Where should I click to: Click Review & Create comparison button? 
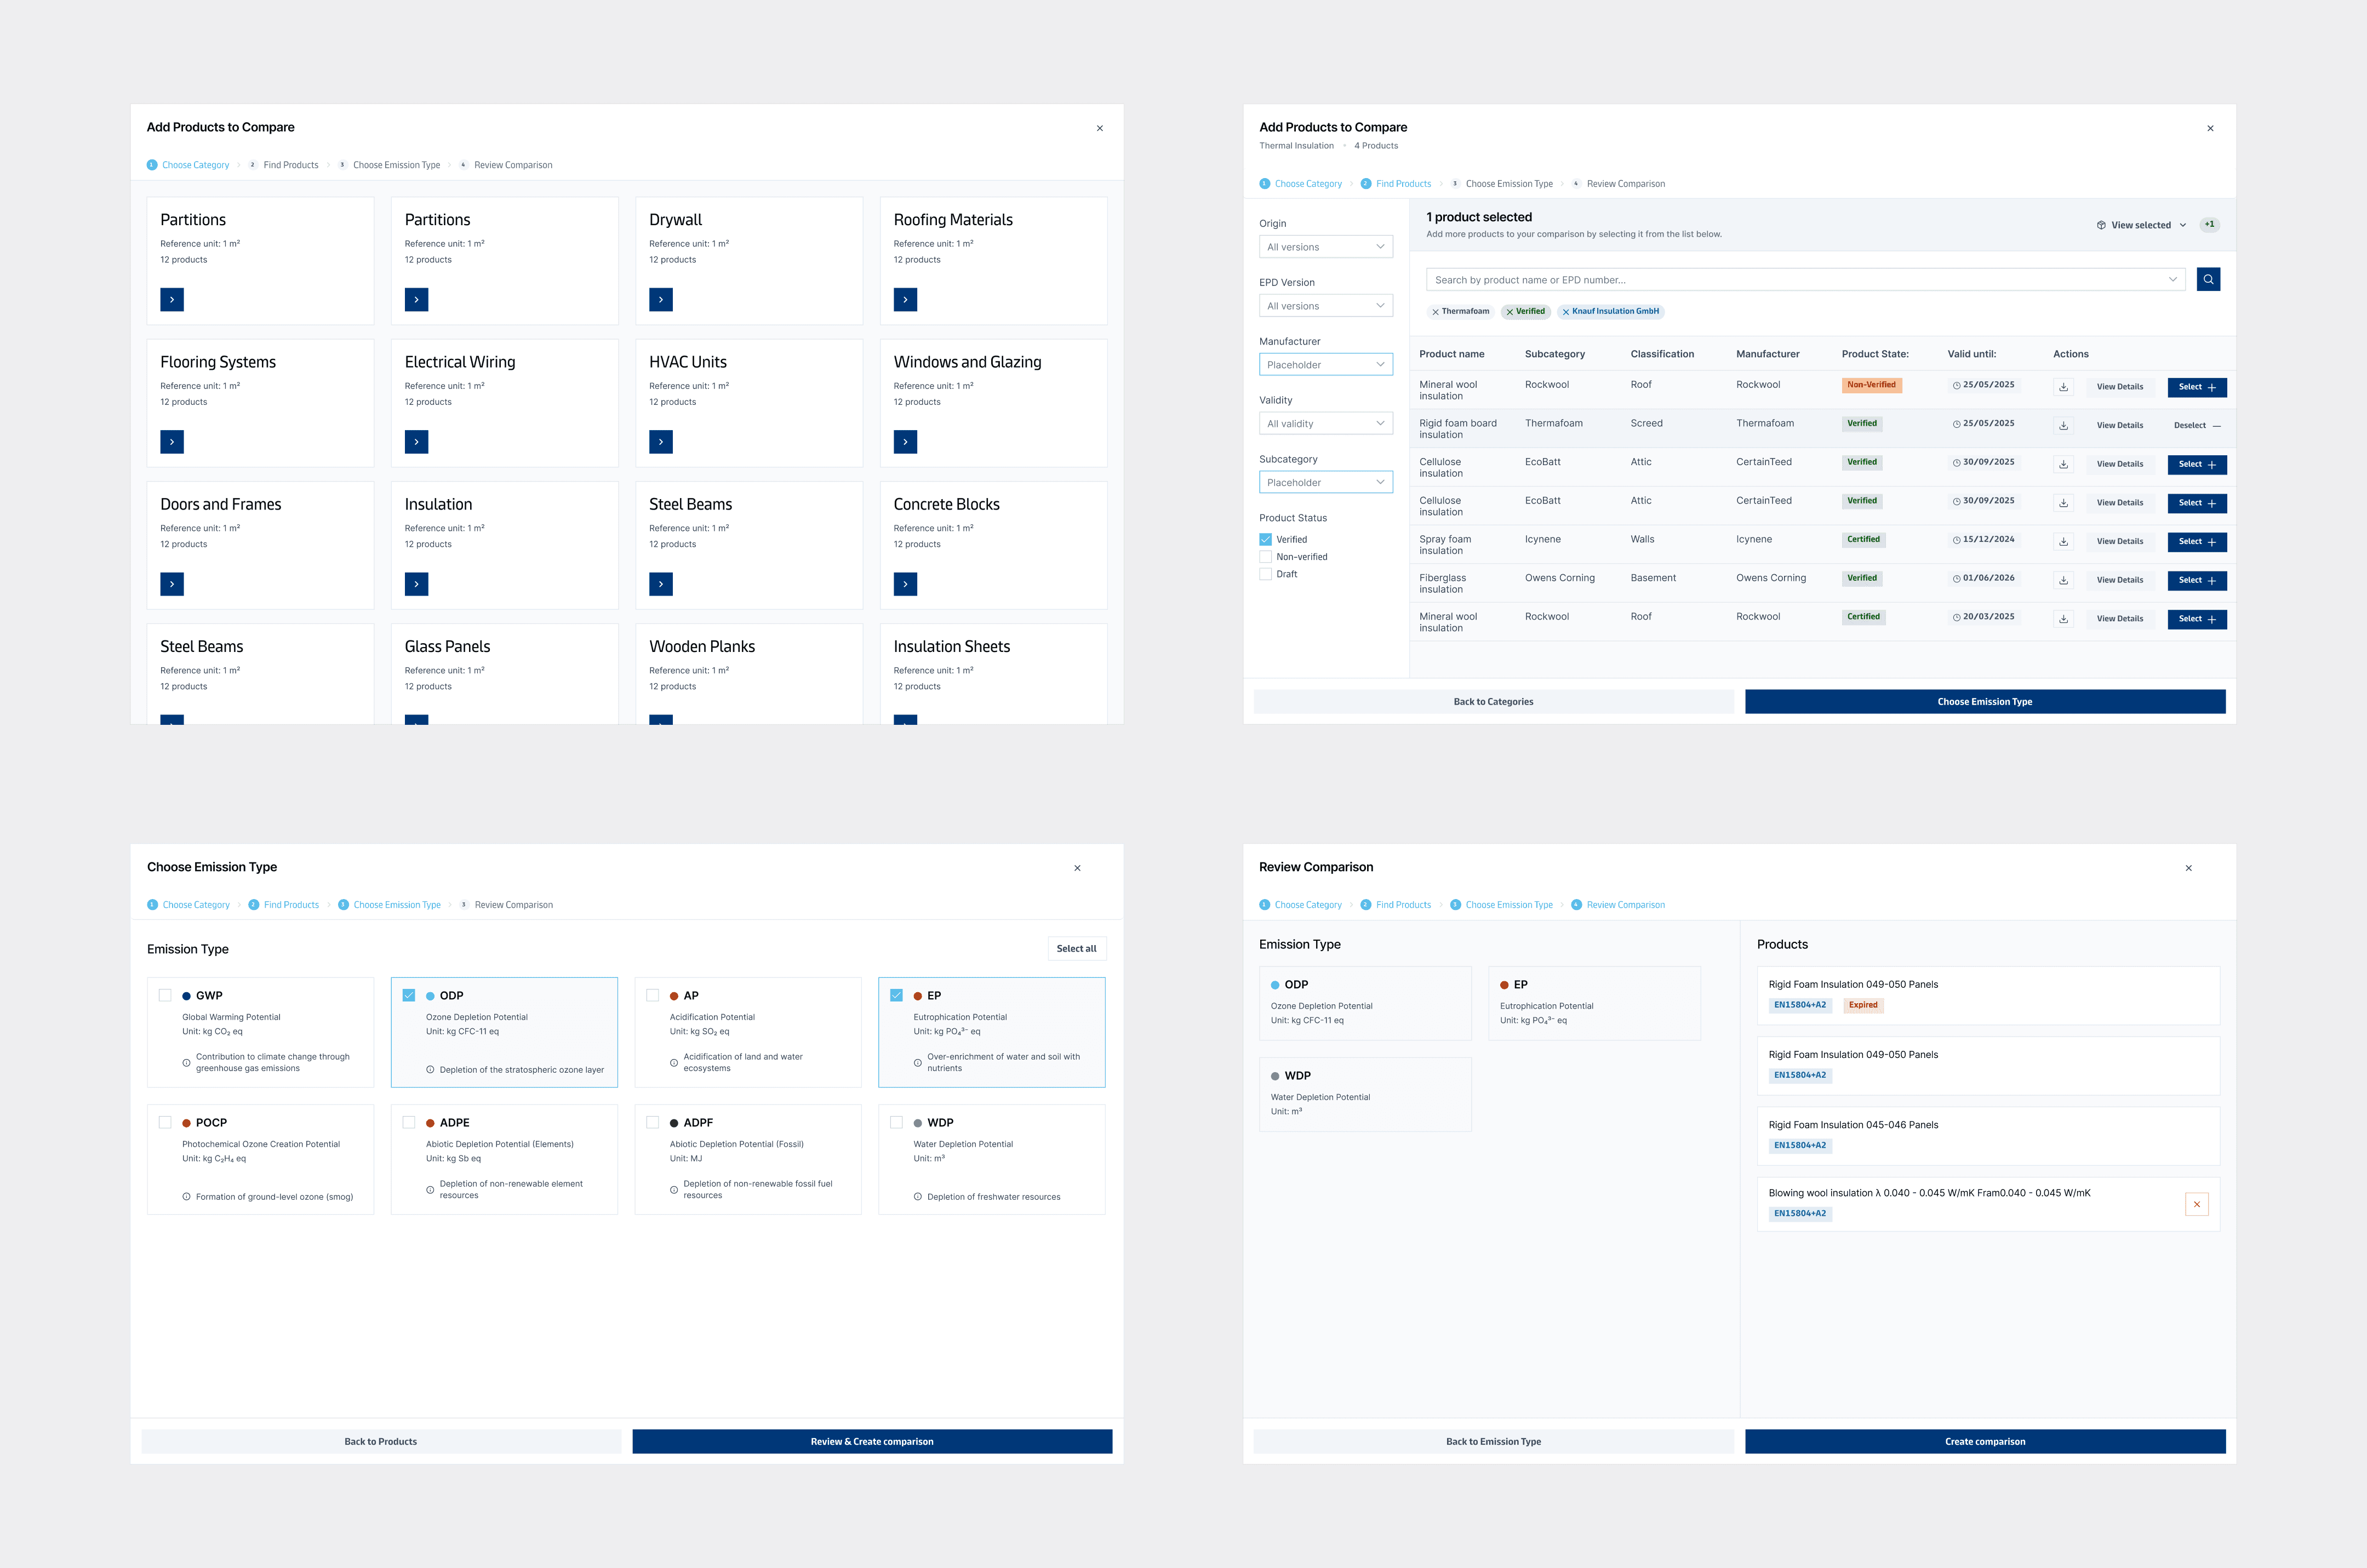tap(871, 1441)
